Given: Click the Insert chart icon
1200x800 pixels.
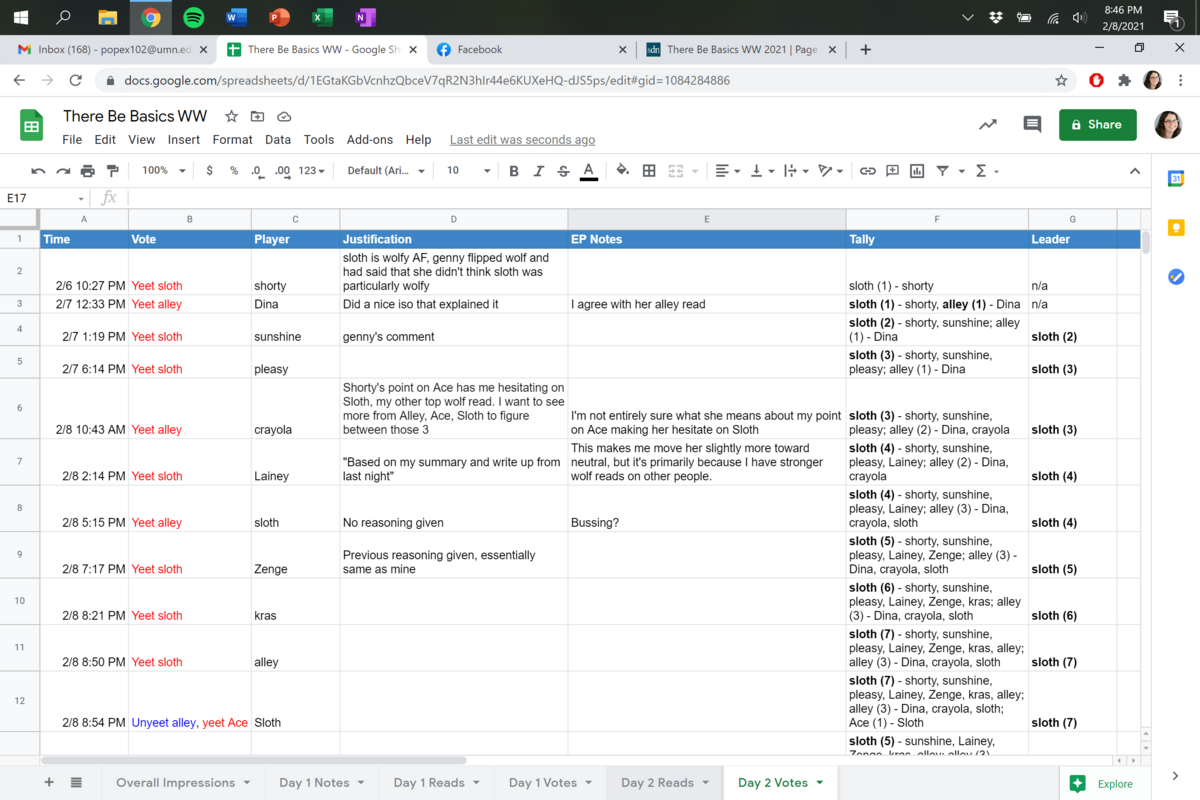Looking at the screenshot, I should [917, 171].
